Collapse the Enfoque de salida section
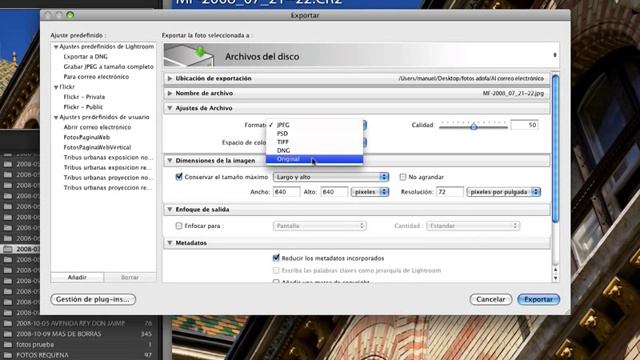The image size is (640, 360). (x=170, y=209)
